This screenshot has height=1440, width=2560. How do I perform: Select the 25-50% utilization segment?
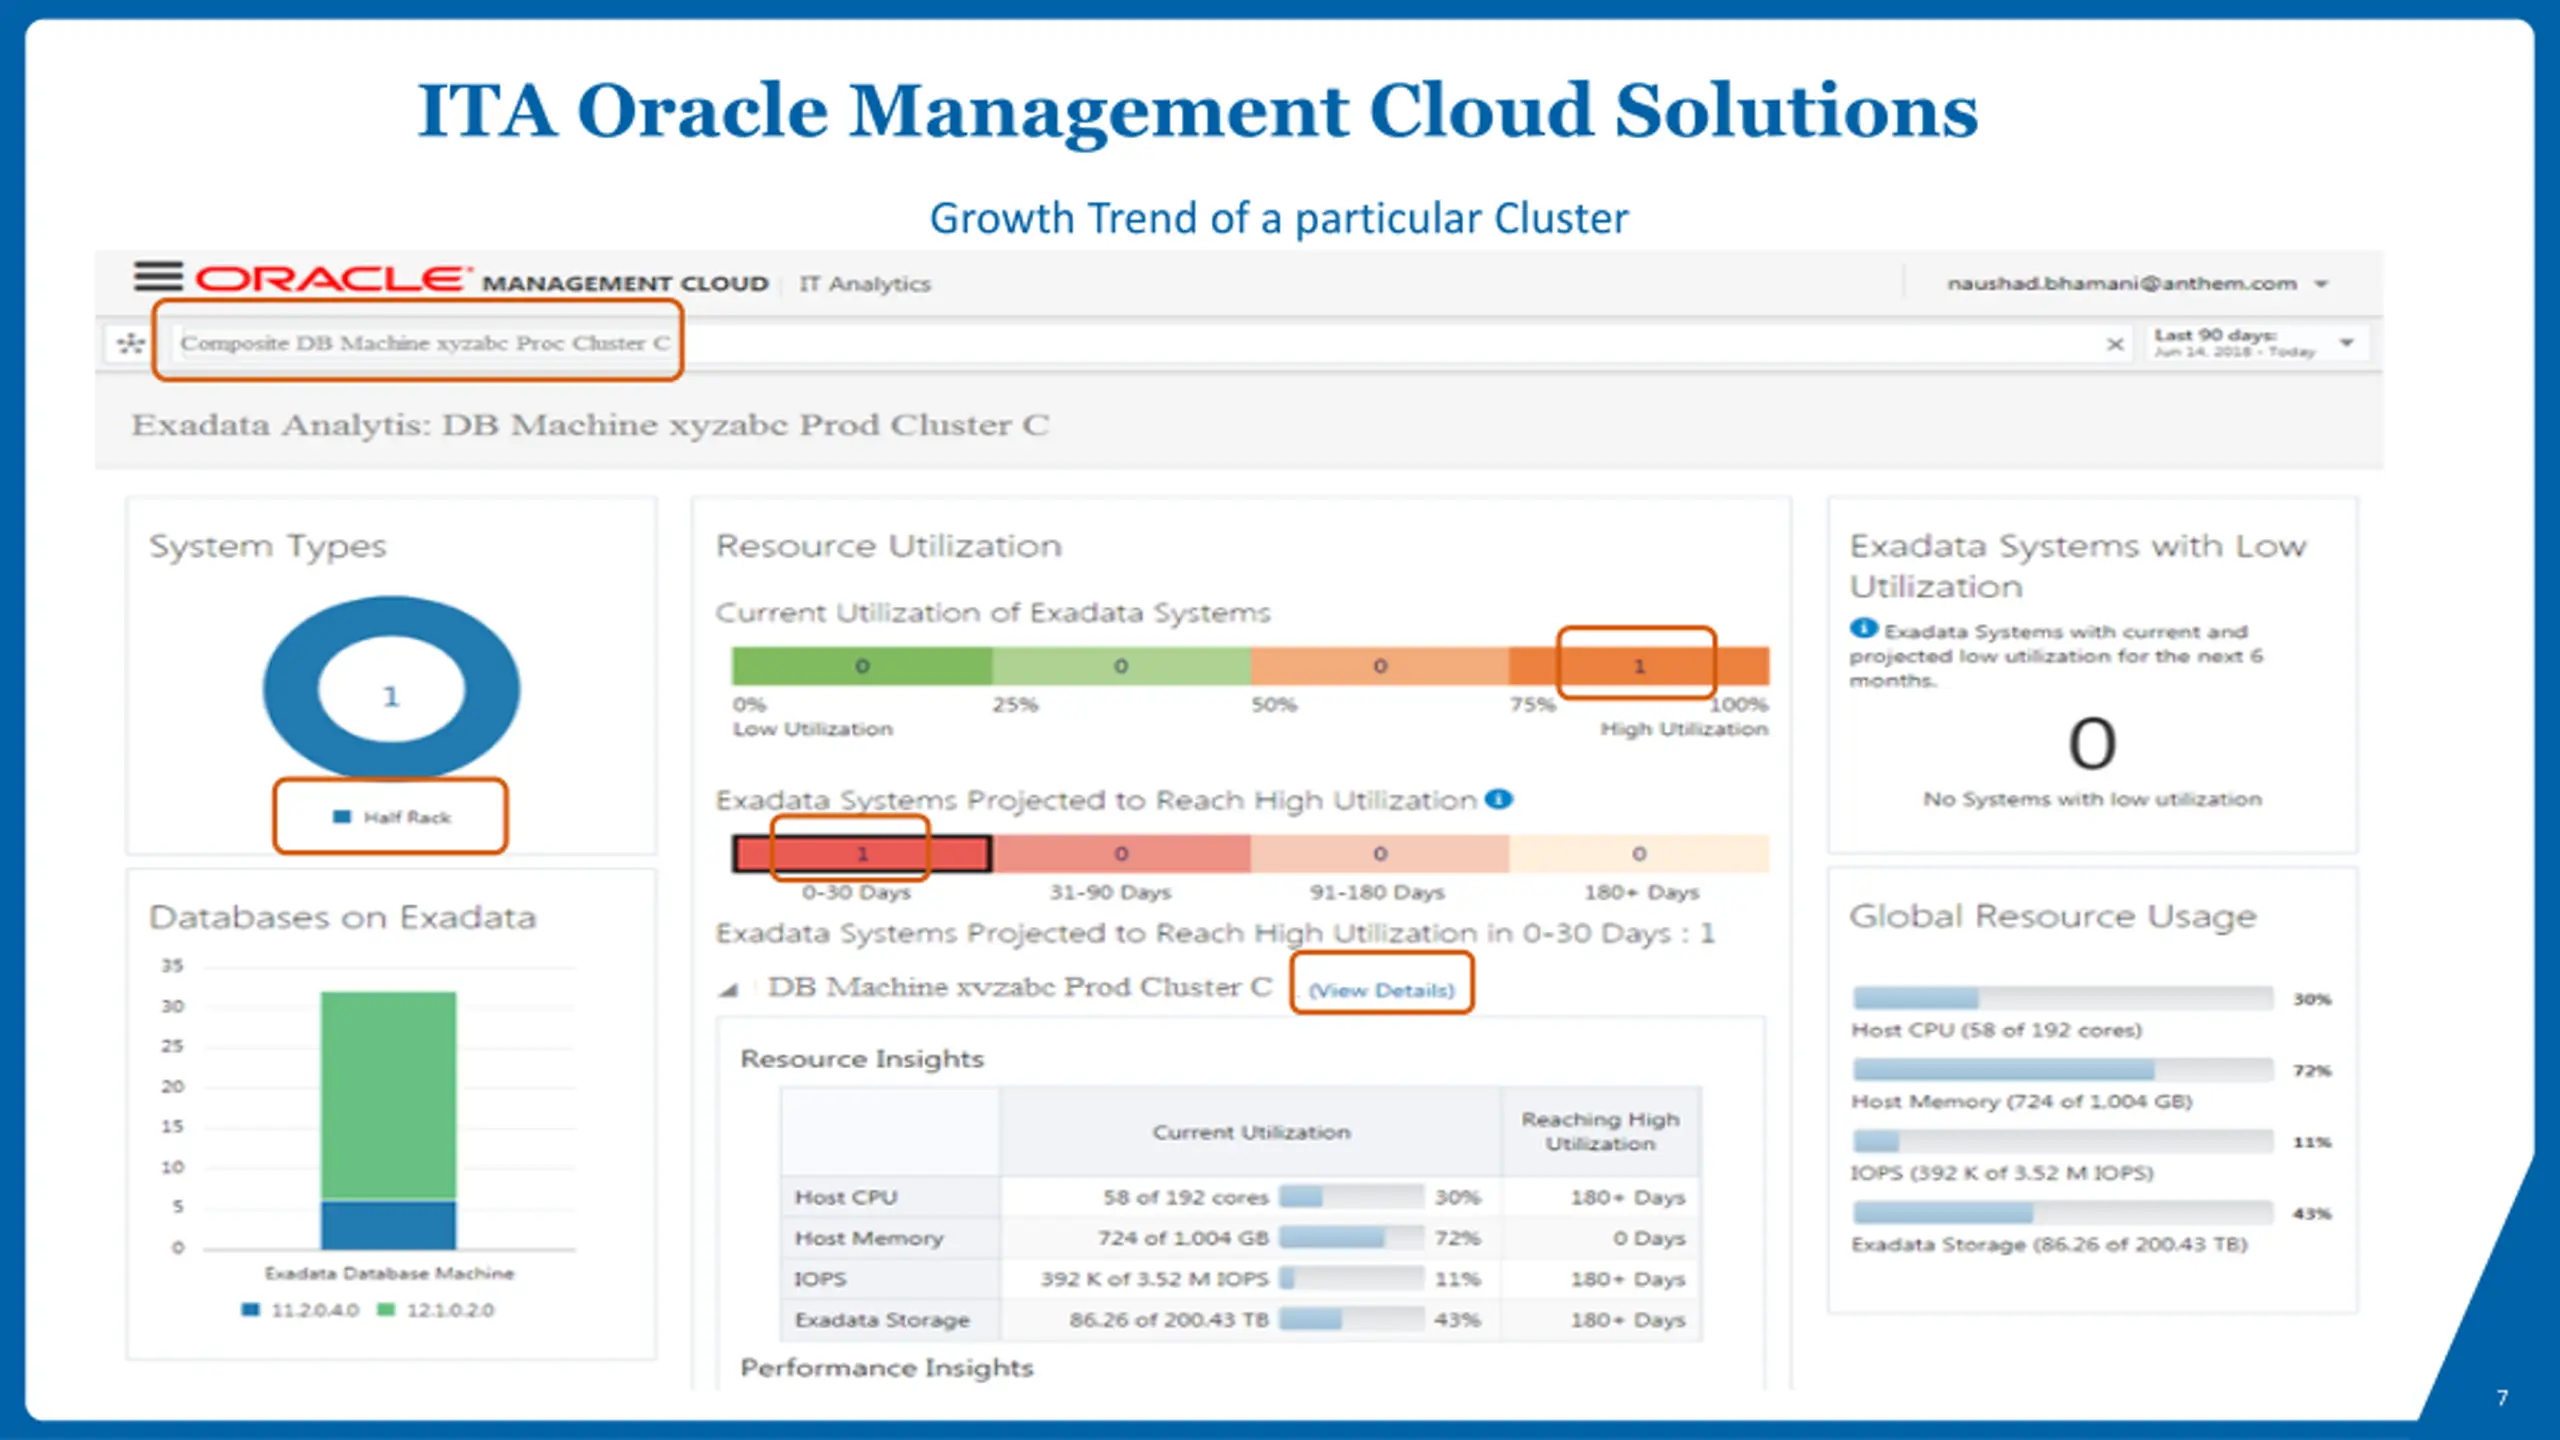tap(1121, 666)
